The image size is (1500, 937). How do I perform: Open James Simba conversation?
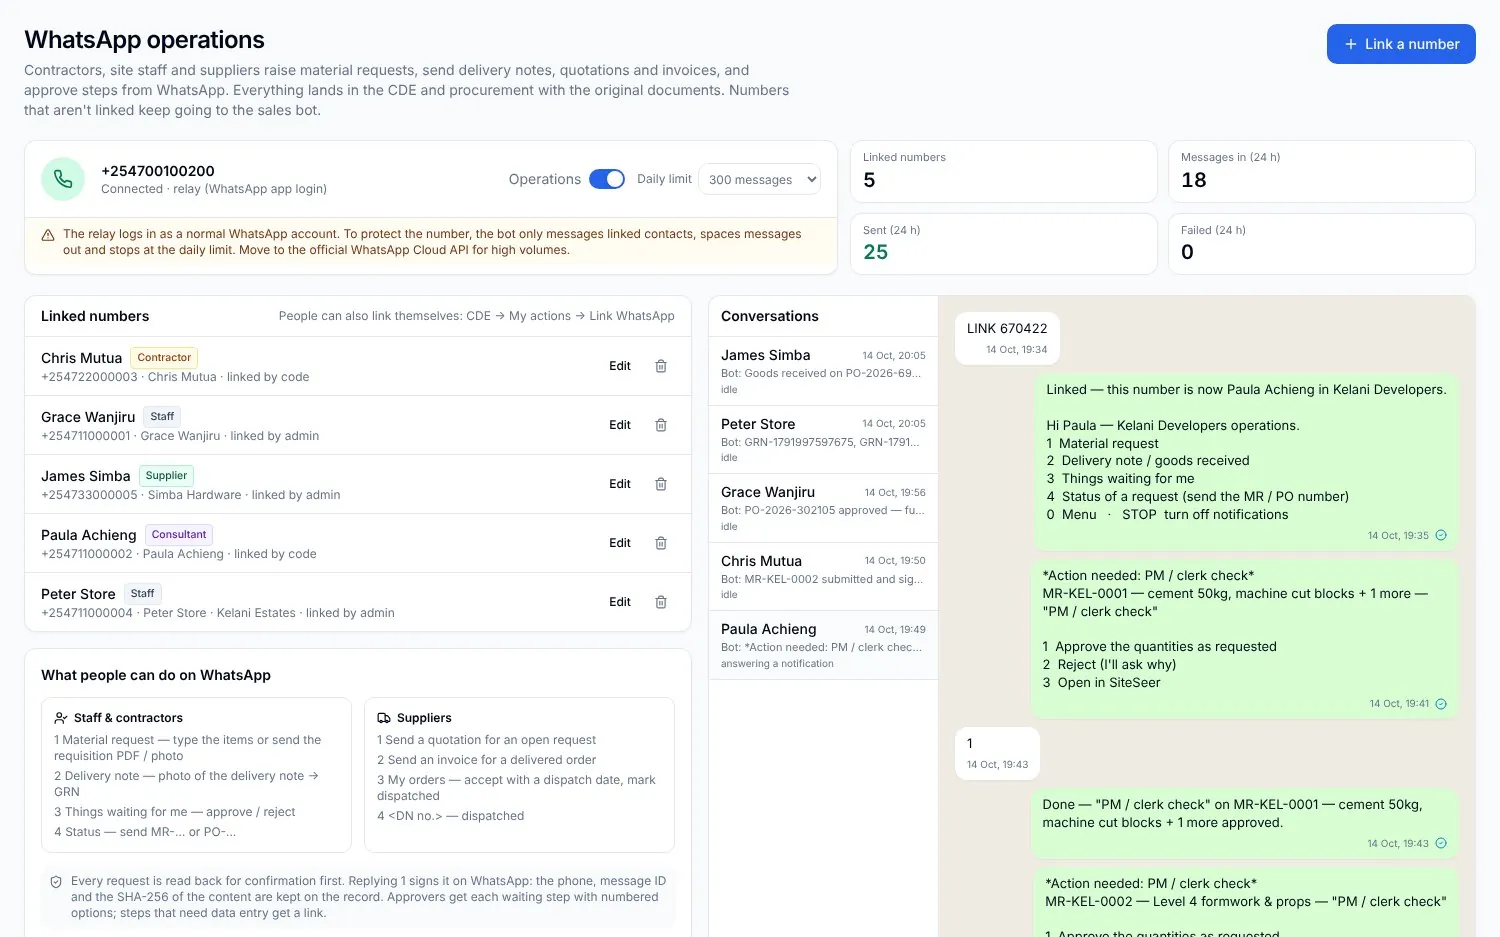pos(823,371)
